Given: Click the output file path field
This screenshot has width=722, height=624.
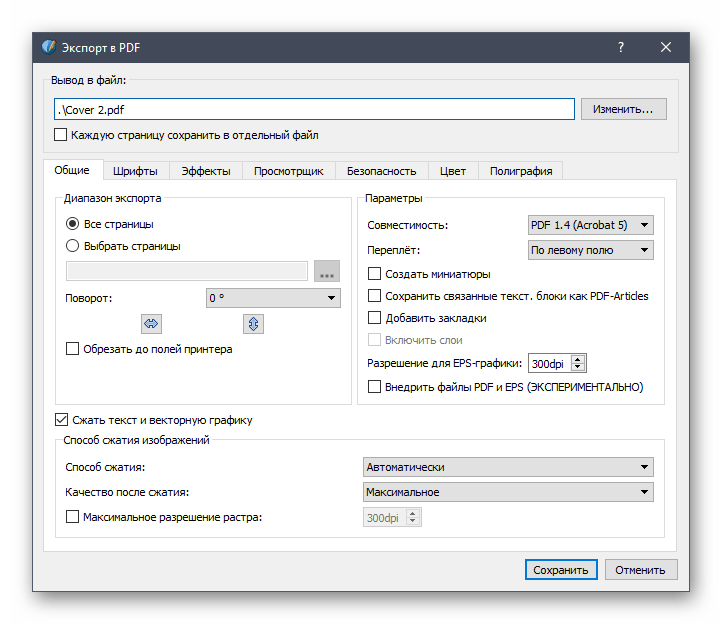Looking at the screenshot, I should click(x=314, y=109).
